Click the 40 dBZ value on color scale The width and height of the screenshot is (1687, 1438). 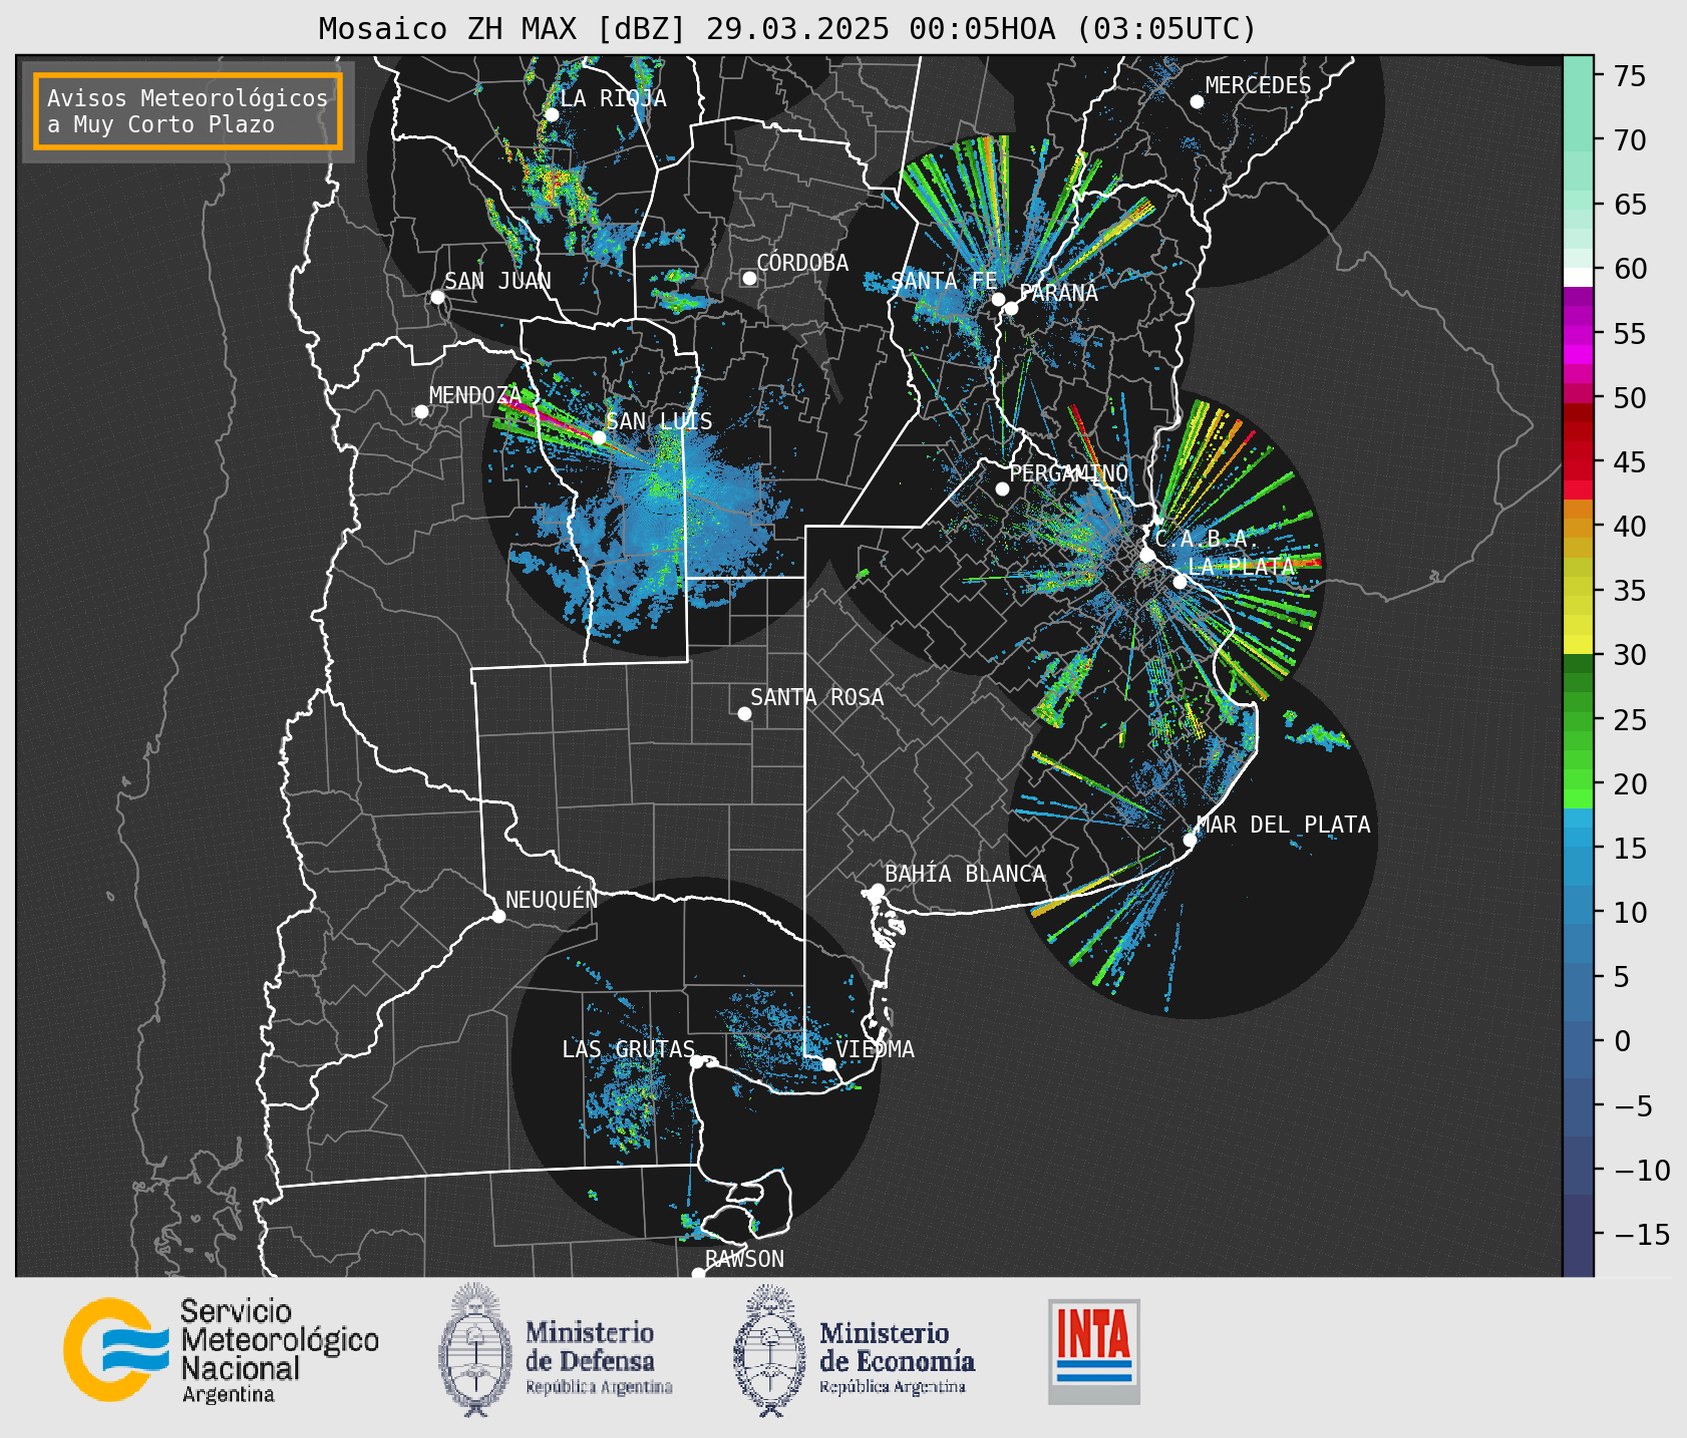pos(1629,526)
